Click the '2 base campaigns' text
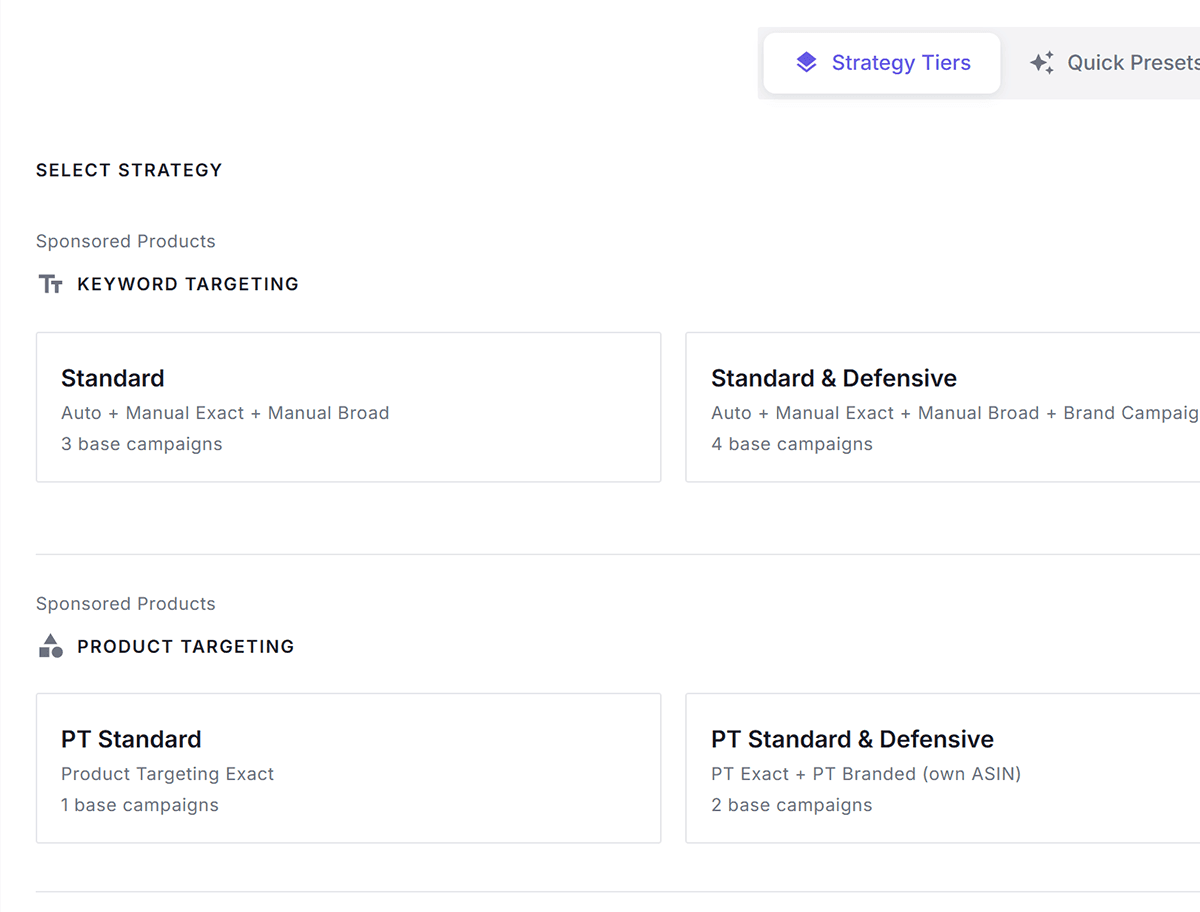The height and width of the screenshot is (912, 1200). tap(791, 805)
